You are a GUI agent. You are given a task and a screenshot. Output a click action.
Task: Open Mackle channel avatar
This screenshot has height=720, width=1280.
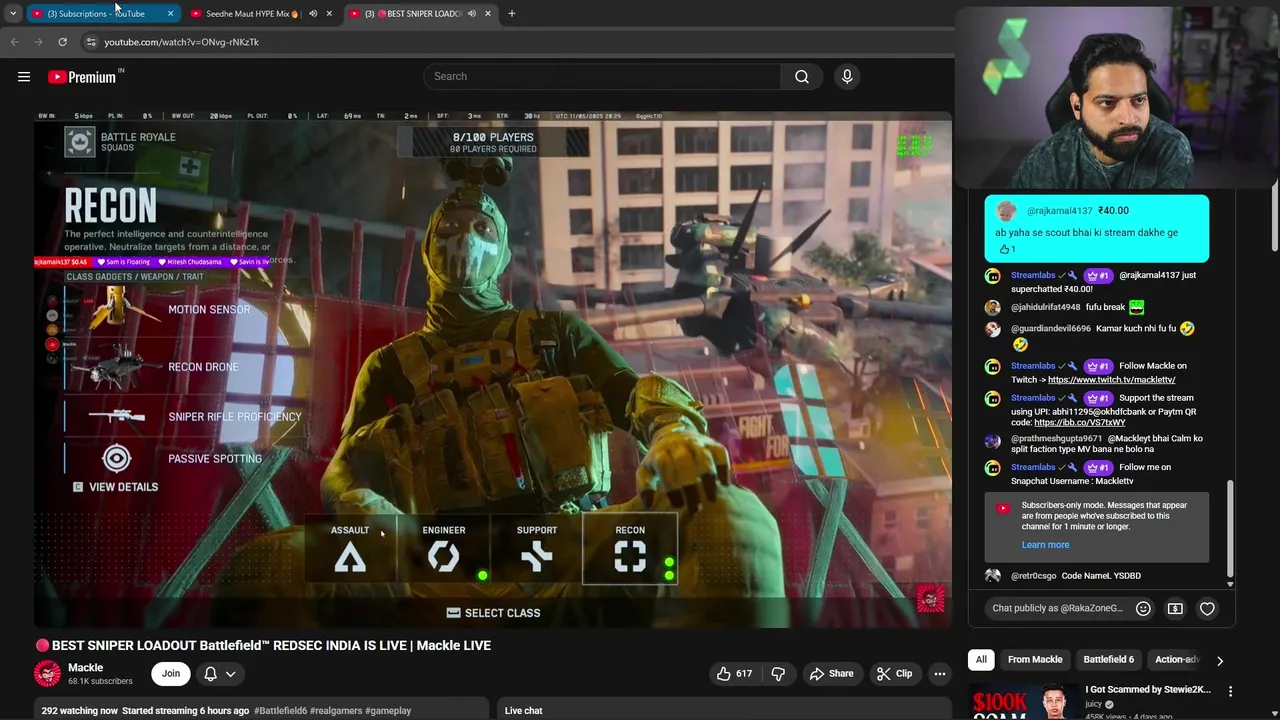pos(47,674)
